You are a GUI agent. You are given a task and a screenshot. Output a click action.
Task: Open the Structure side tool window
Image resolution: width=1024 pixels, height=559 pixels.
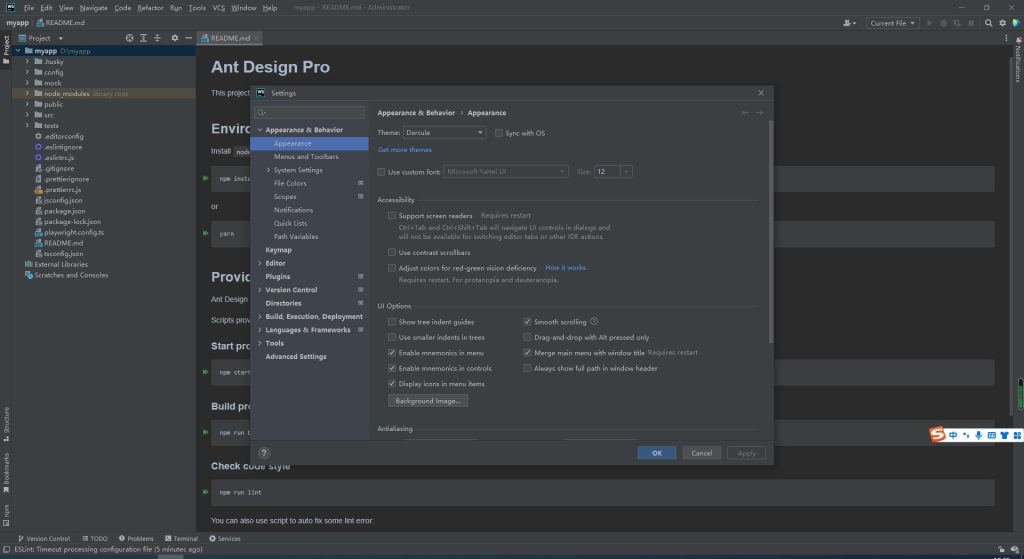pos(6,424)
